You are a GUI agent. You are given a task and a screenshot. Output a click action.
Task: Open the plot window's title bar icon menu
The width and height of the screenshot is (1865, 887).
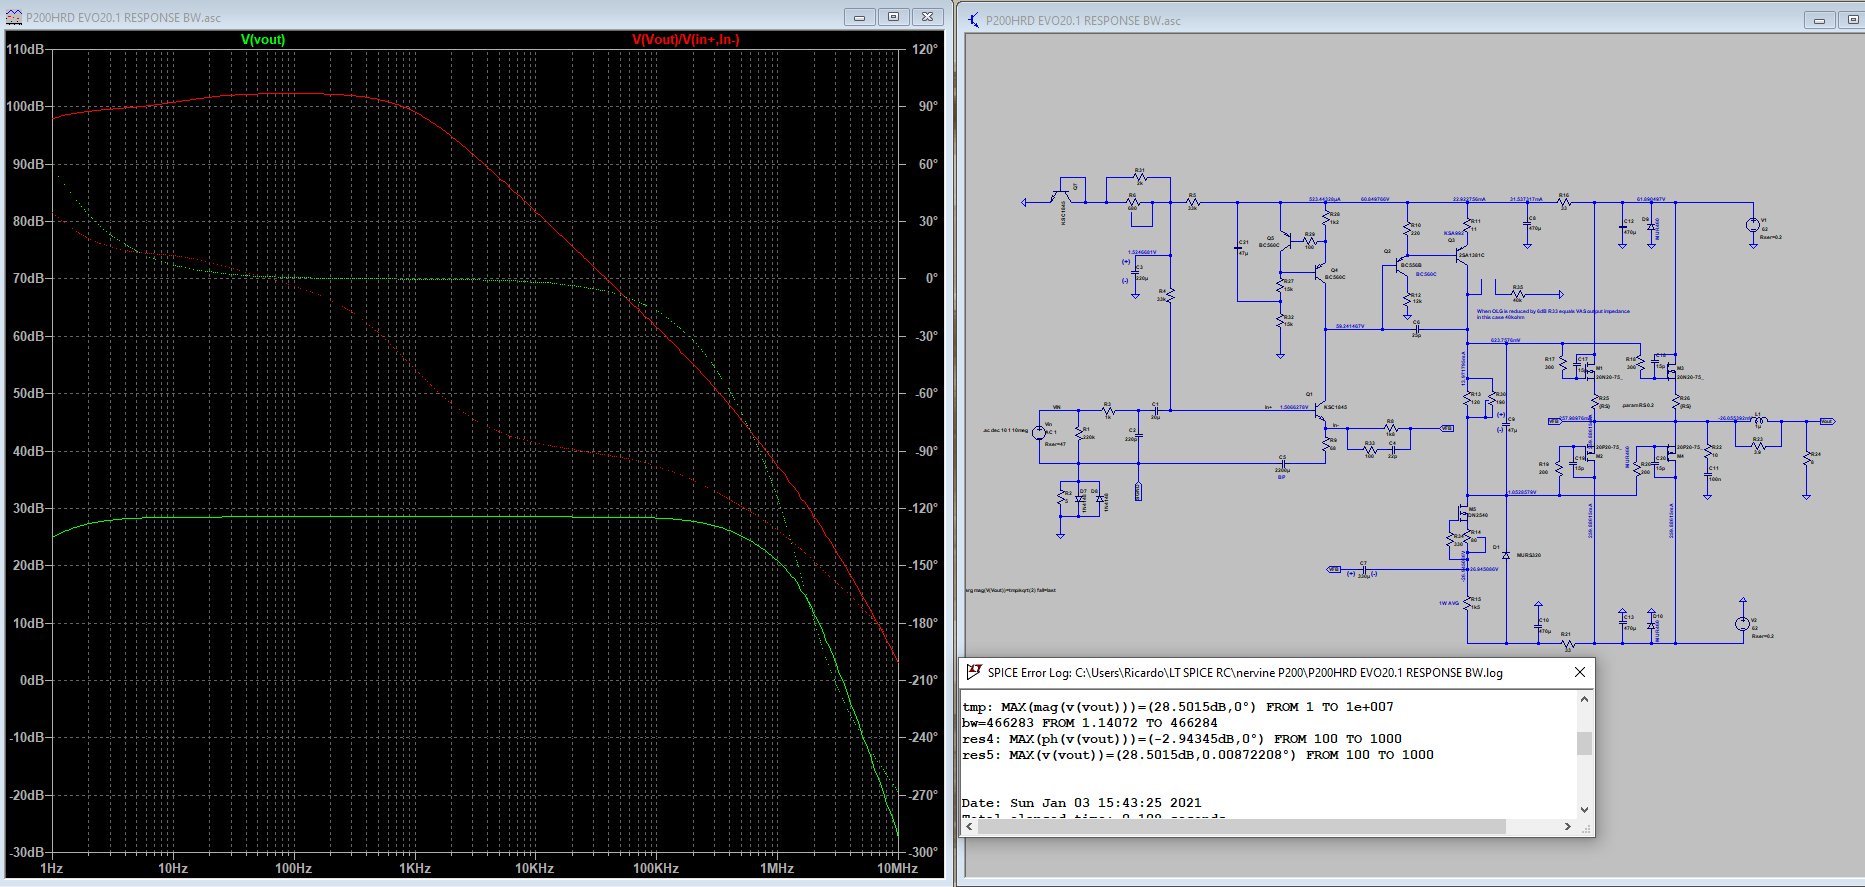(x=14, y=17)
